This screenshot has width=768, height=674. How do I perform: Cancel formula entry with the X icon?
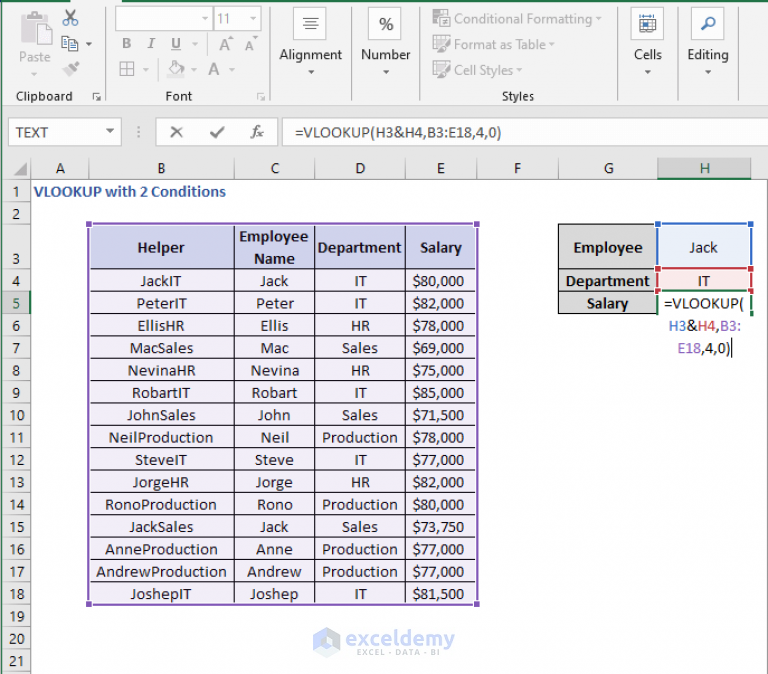177,132
